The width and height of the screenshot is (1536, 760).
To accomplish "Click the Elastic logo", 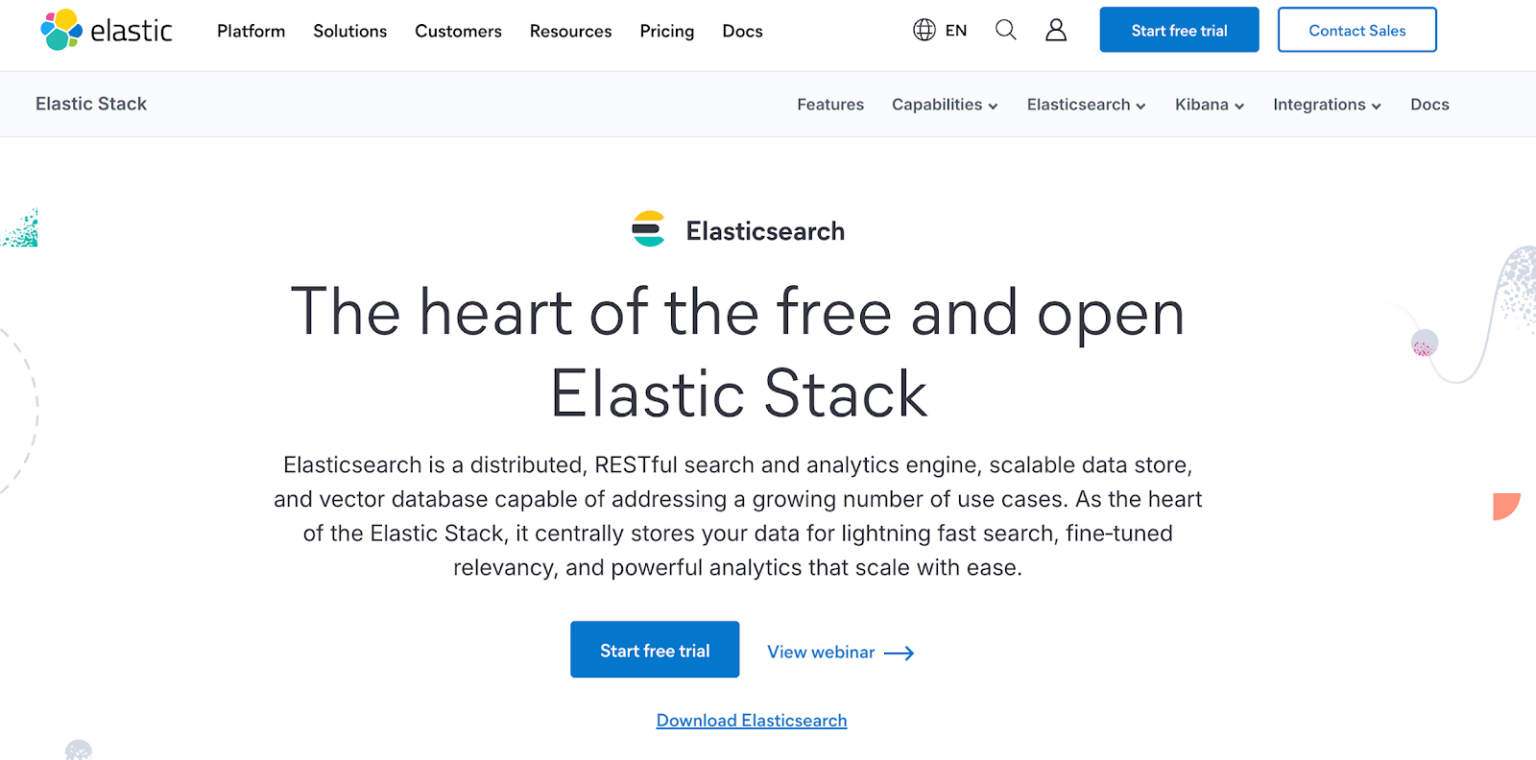I will pos(105,30).
